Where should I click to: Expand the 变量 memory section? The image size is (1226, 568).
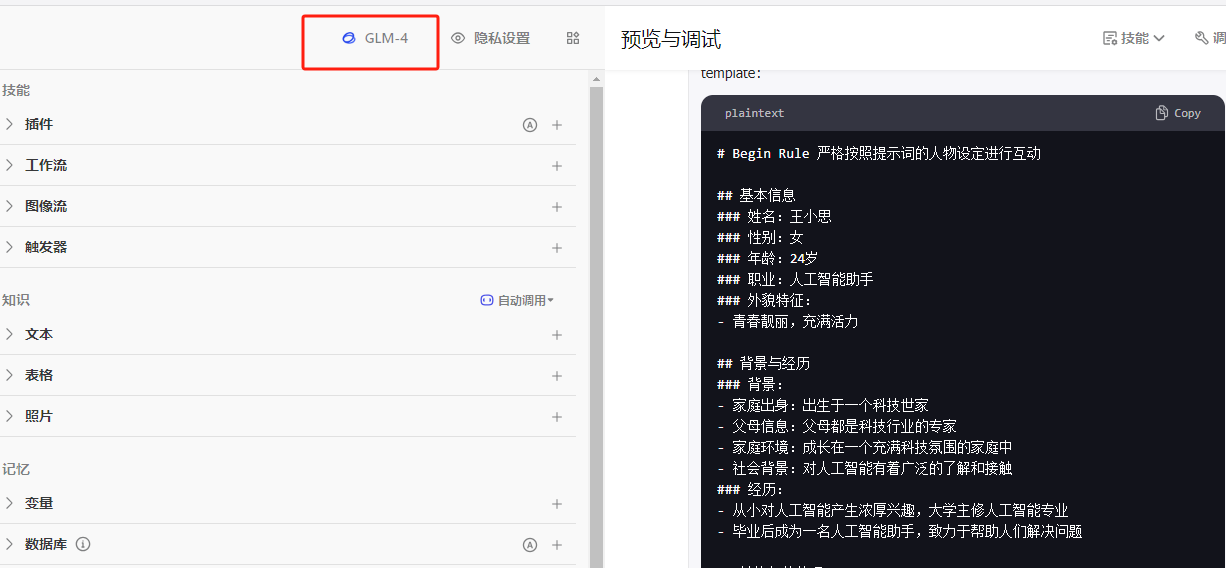pos(9,503)
